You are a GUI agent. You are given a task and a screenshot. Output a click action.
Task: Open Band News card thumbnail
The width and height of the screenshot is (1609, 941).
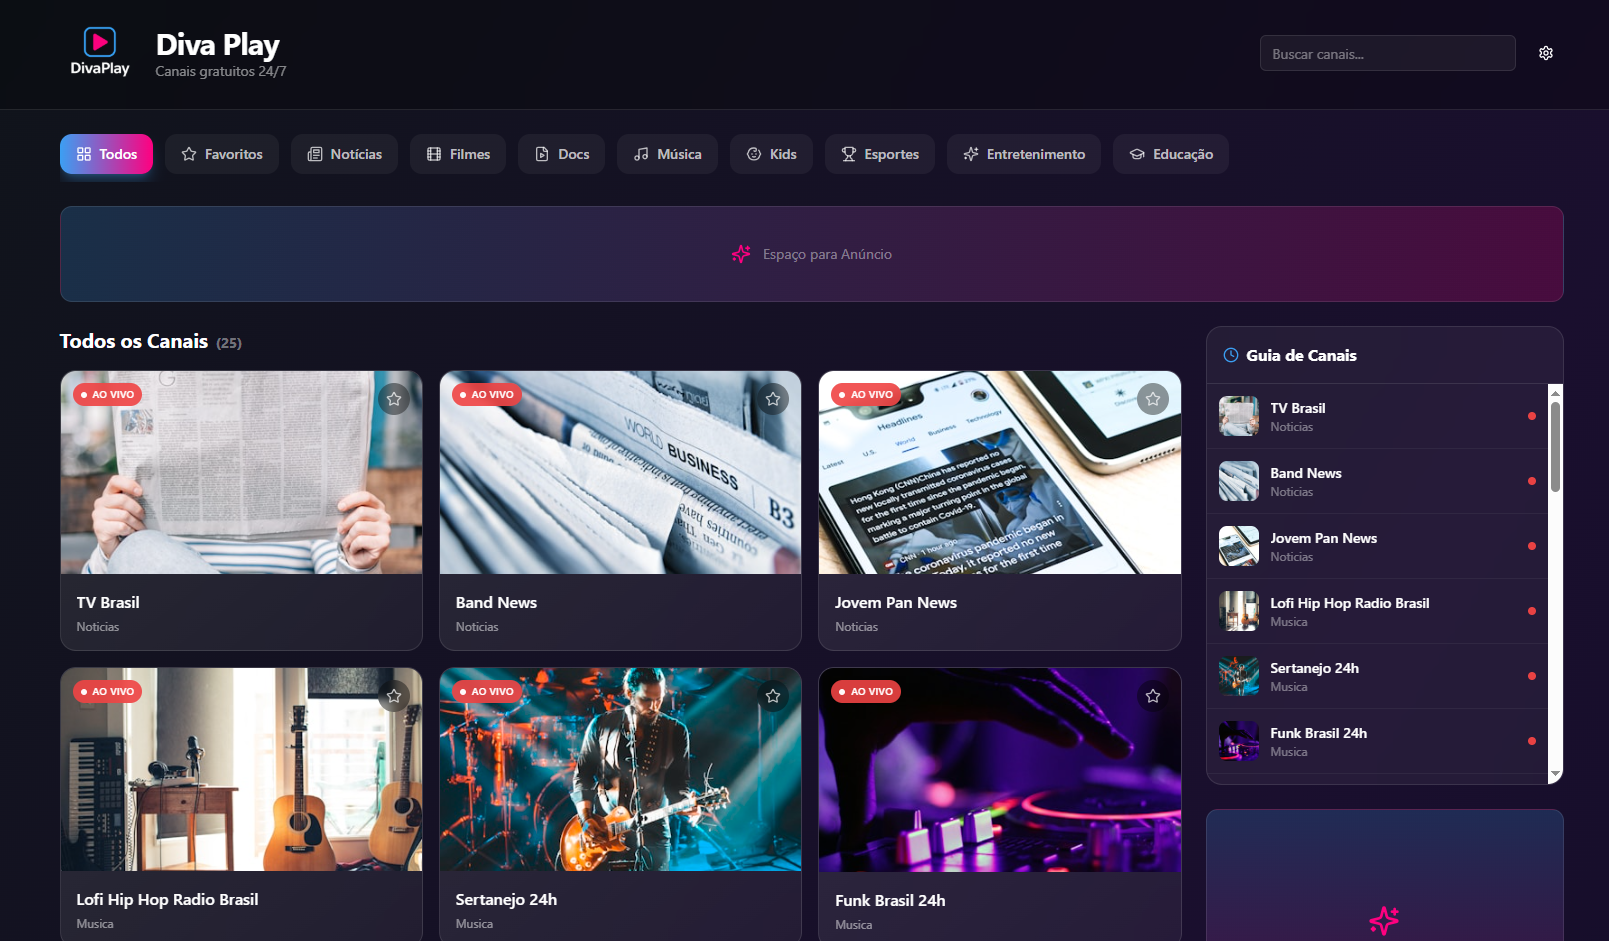(621, 473)
